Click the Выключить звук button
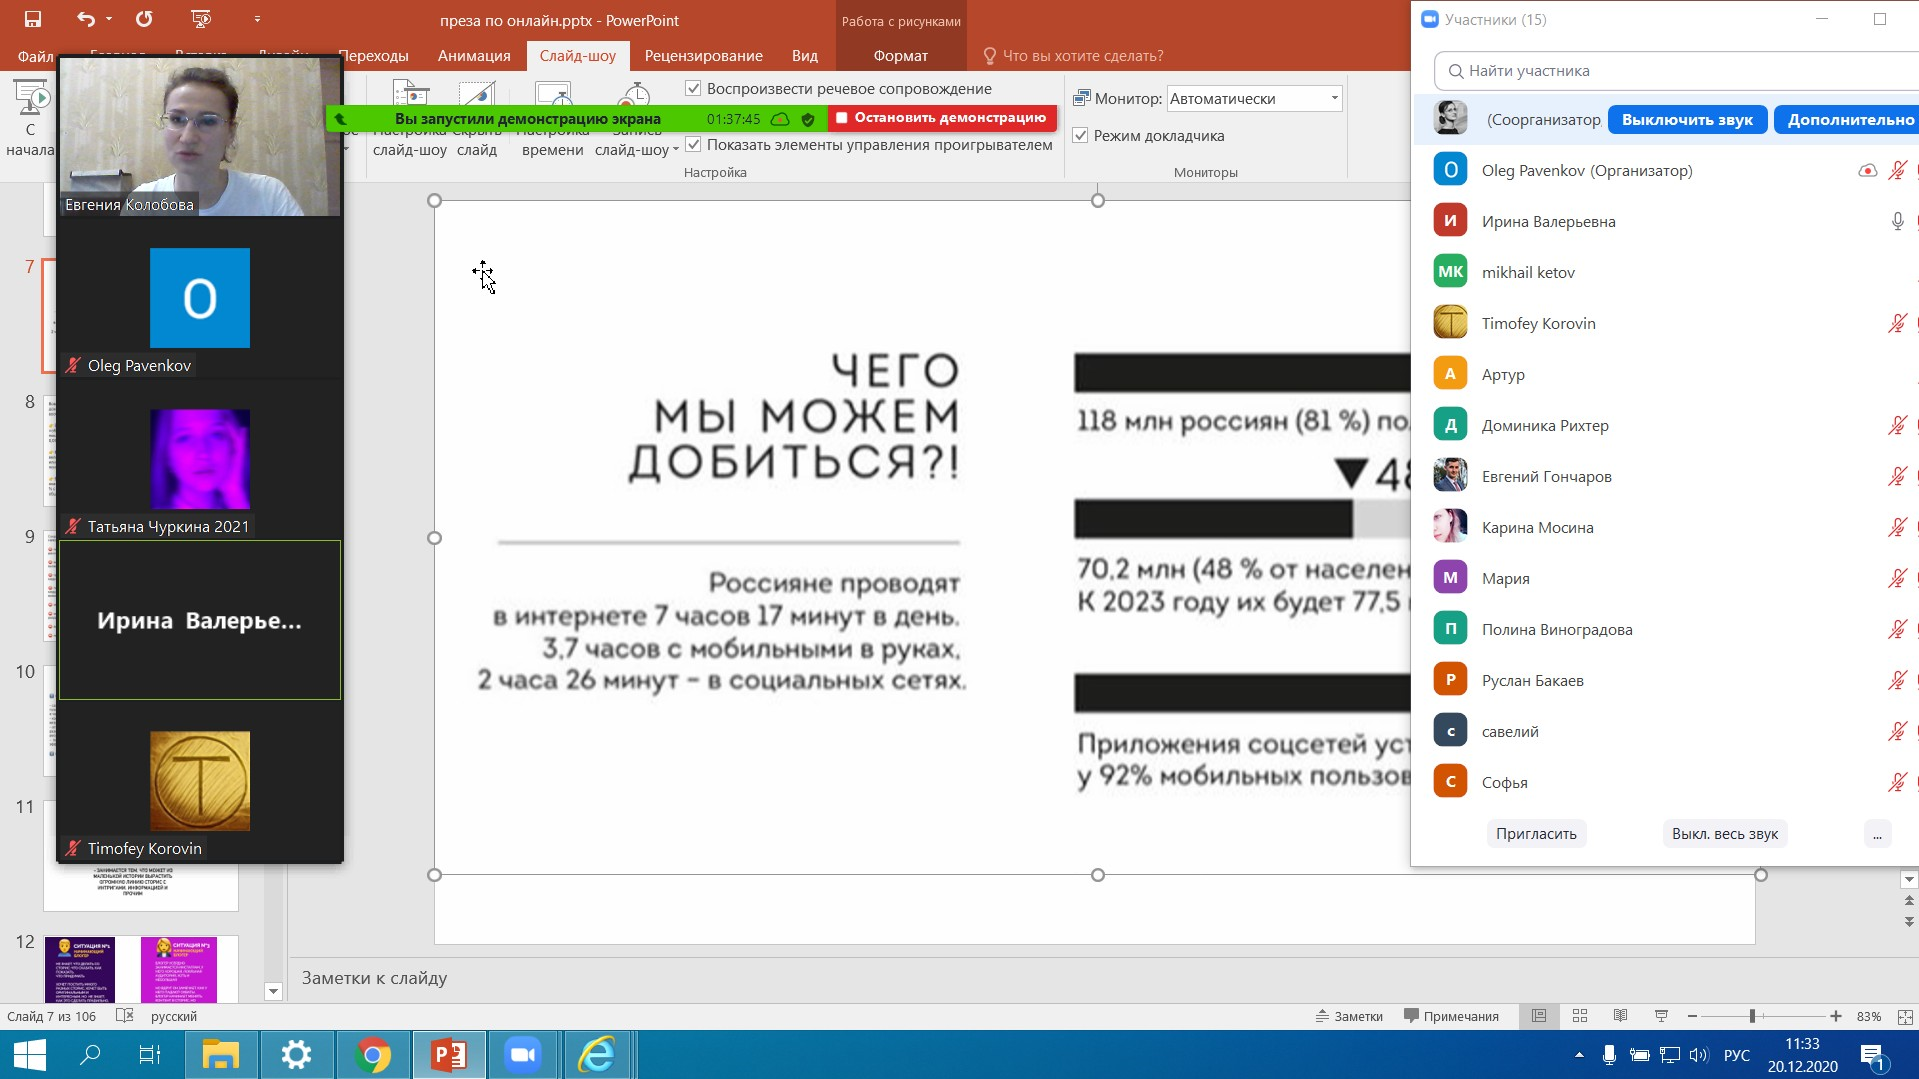The height and width of the screenshot is (1079, 1919). tap(1687, 120)
